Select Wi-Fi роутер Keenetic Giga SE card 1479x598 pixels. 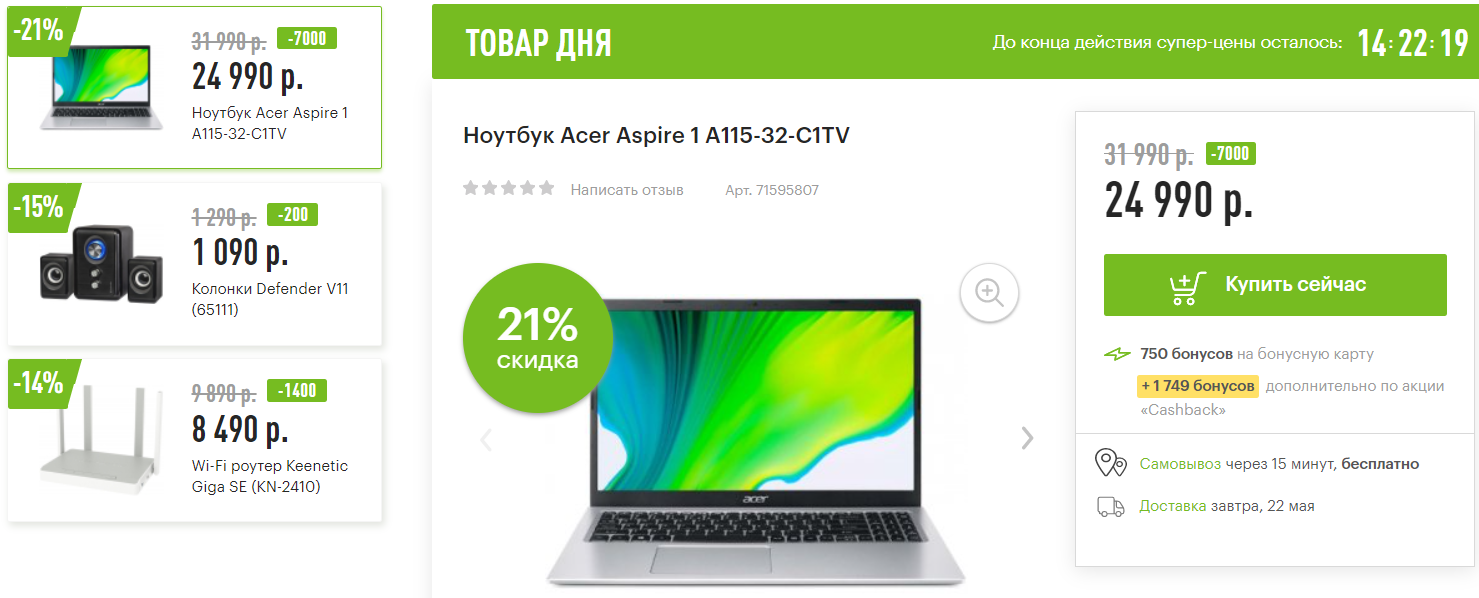[195, 440]
